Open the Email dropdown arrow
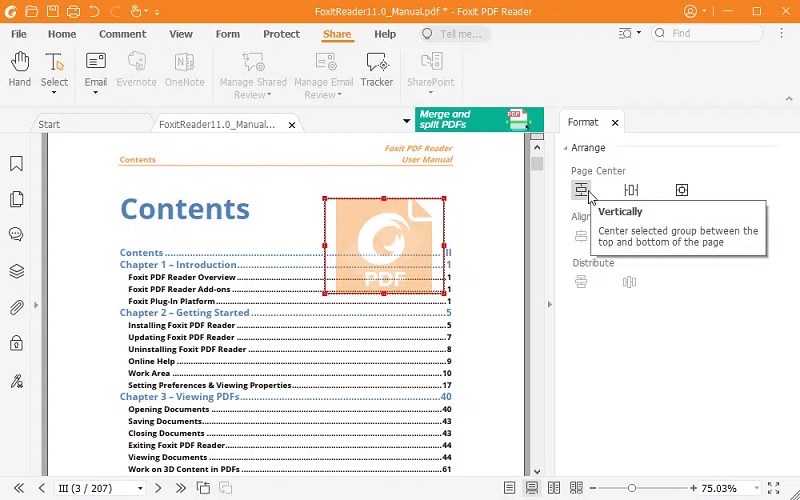The width and height of the screenshot is (800, 500). tap(95, 93)
